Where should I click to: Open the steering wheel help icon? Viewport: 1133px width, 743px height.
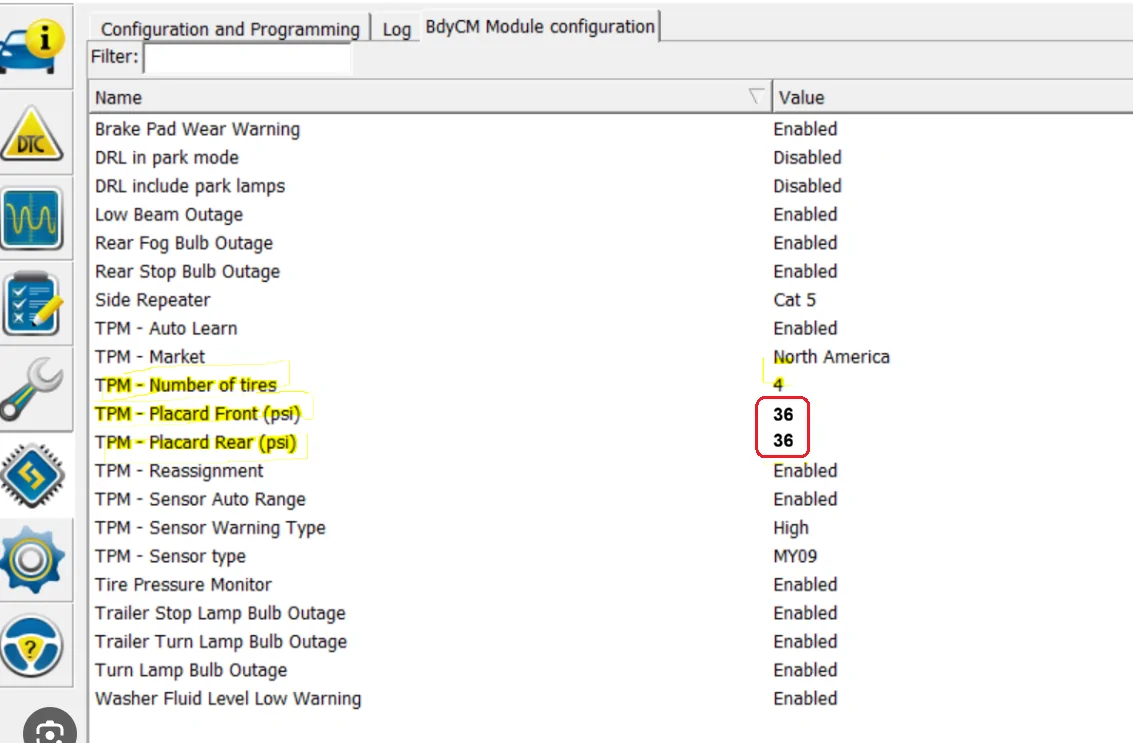click(x=32, y=645)
